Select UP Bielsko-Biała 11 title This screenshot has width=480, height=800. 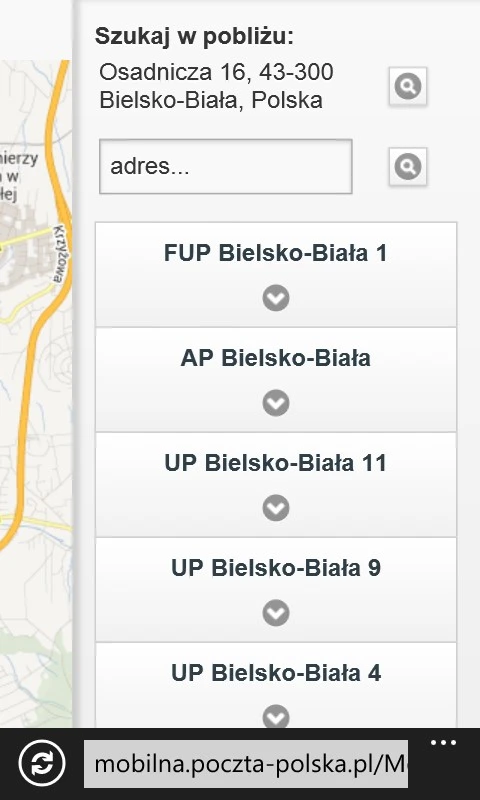tap(275, 463)
